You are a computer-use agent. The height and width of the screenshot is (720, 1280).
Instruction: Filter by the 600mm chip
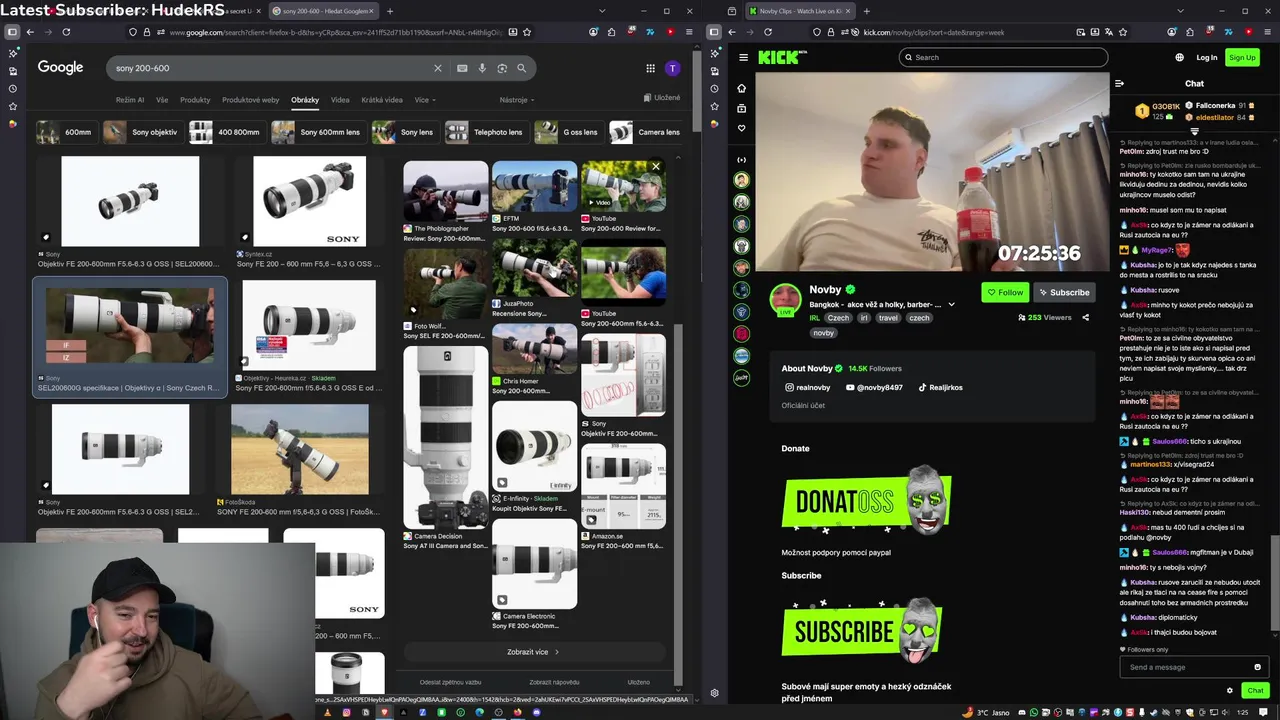click(66, 132)
